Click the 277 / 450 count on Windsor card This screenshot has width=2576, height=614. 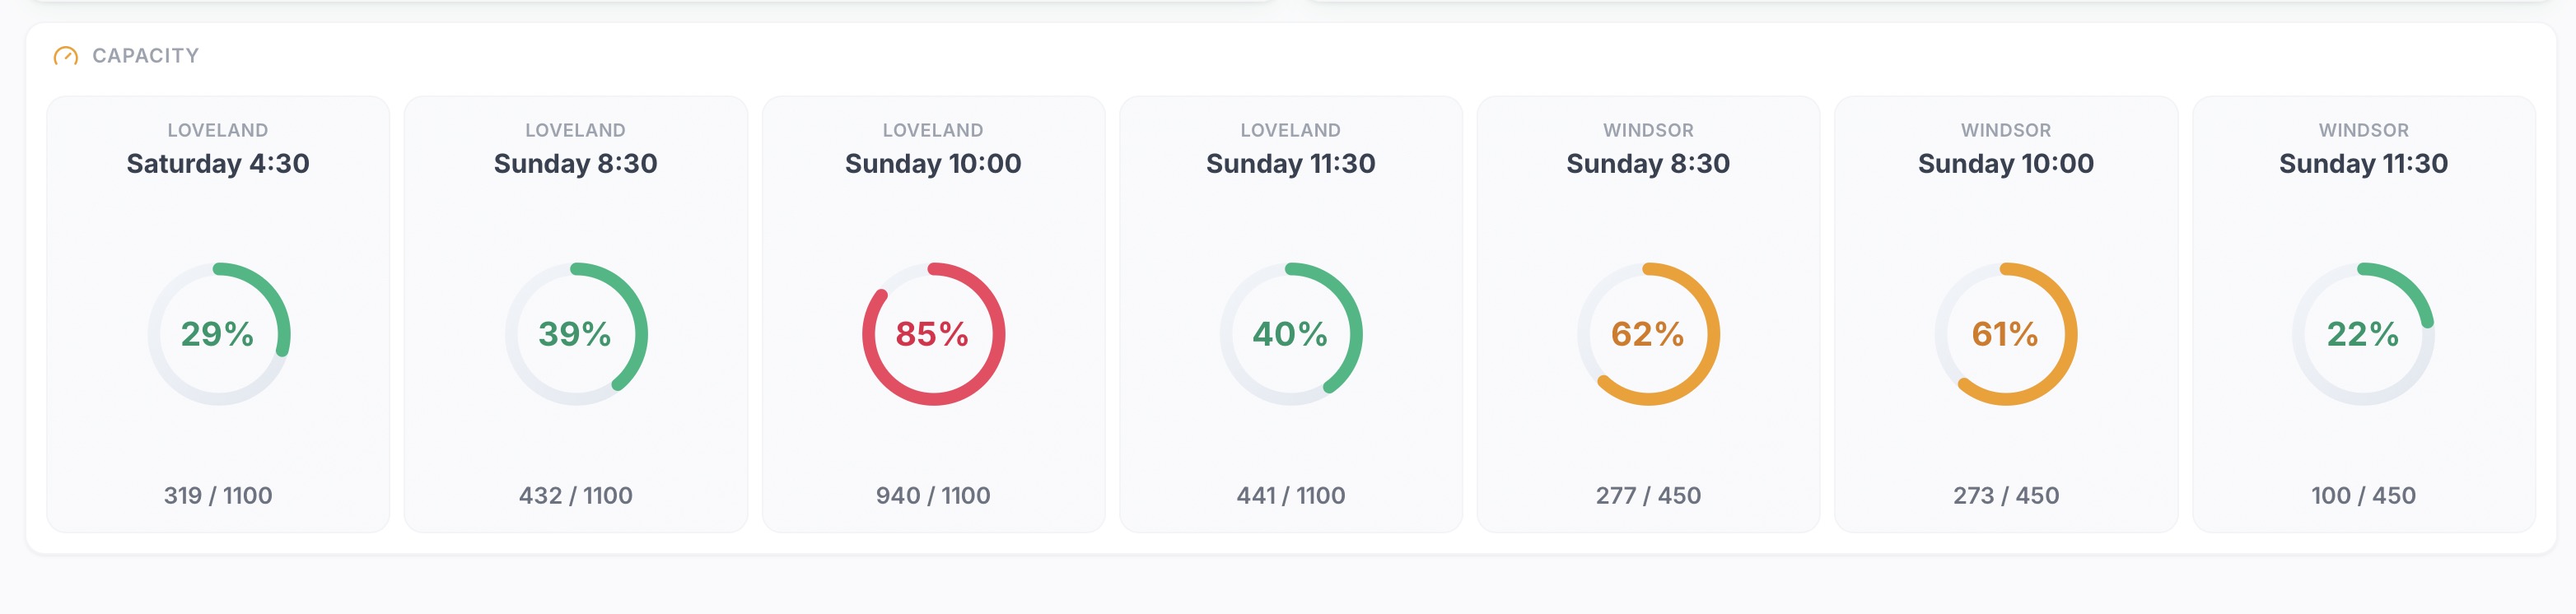[x=1650, y=495]
